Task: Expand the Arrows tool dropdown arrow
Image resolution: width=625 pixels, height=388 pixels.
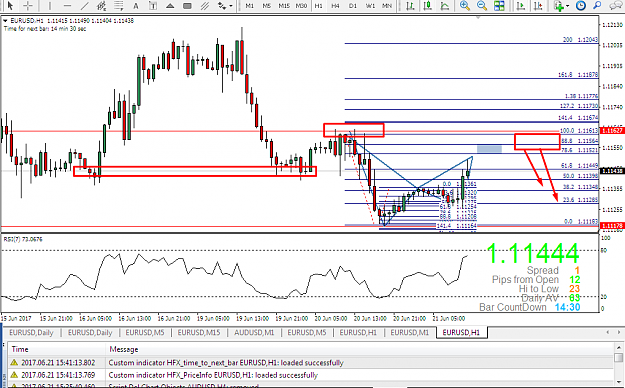Action: pyautogui.click(x=231, y=6)
